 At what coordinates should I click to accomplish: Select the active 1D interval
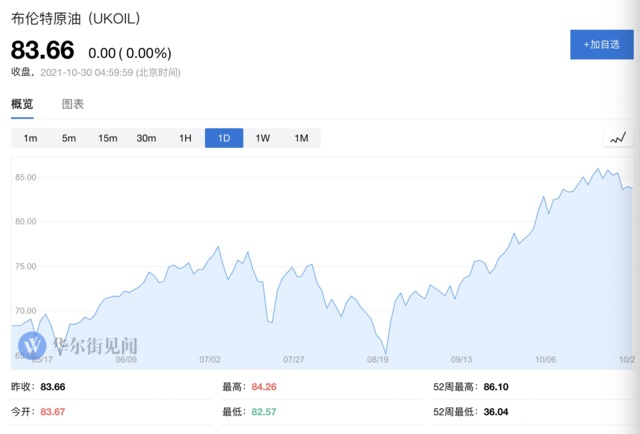click(x=224, y=138)
